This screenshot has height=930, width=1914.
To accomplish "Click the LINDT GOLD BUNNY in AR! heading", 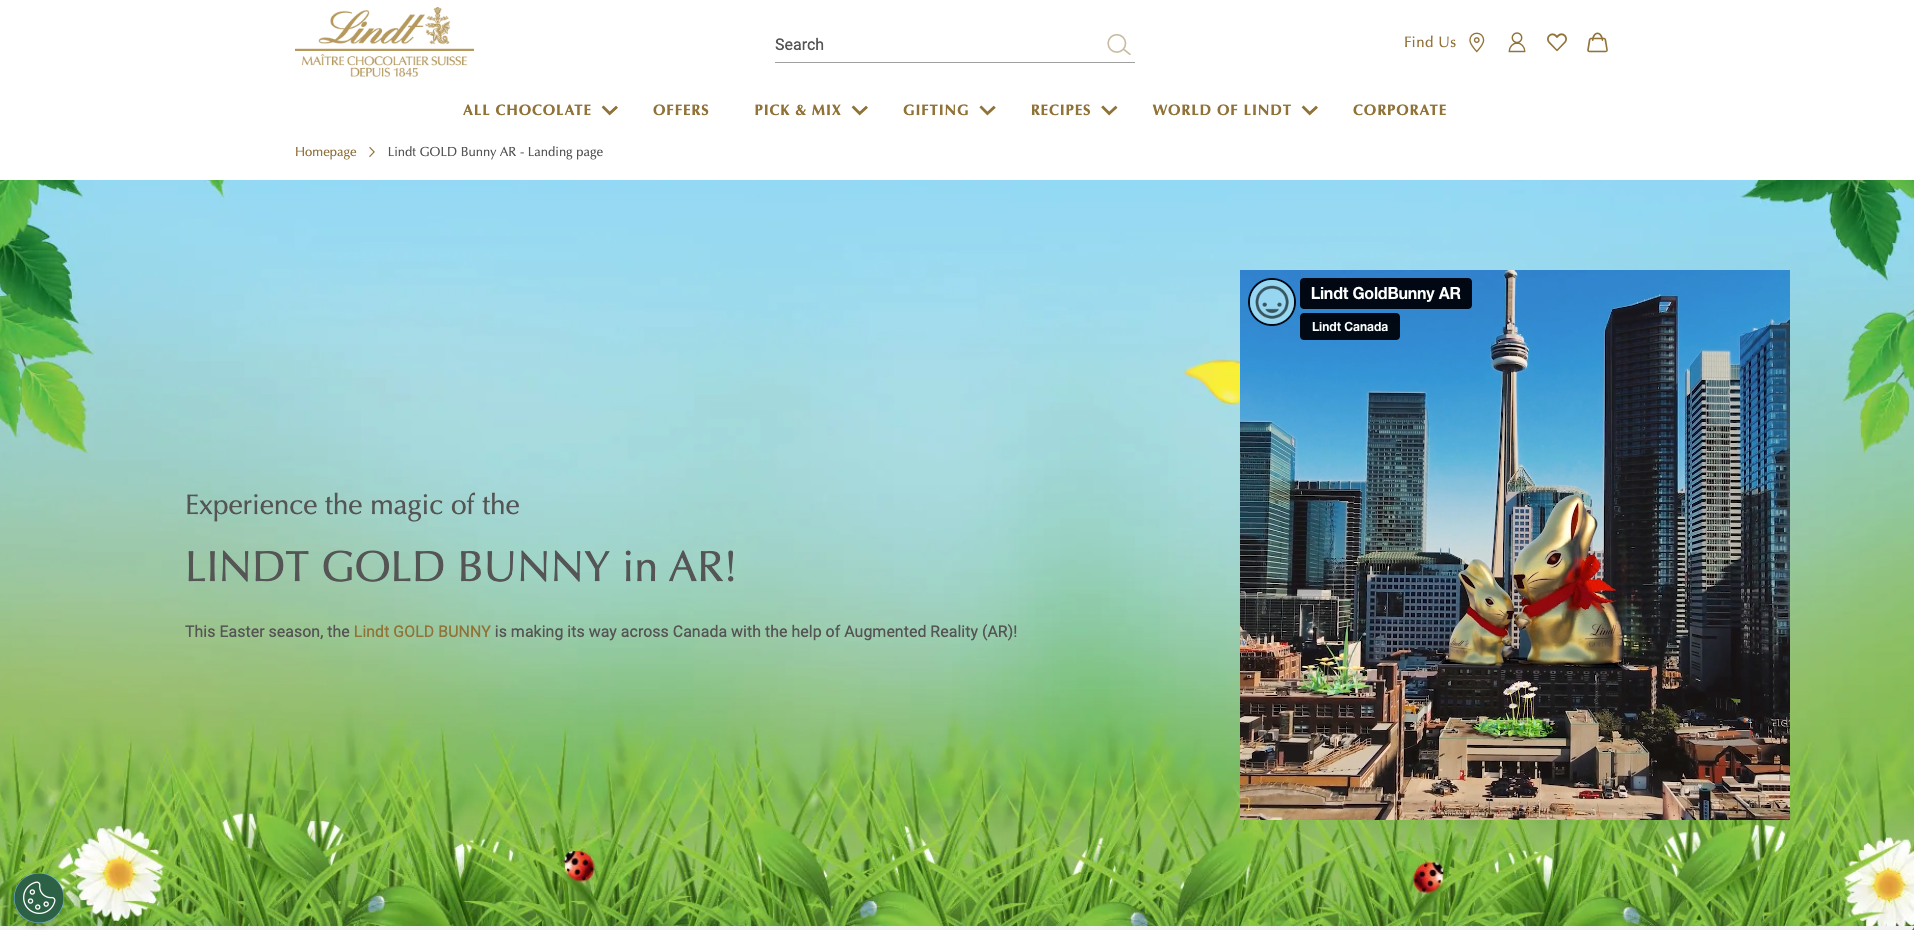I will (x=460, y=567).
